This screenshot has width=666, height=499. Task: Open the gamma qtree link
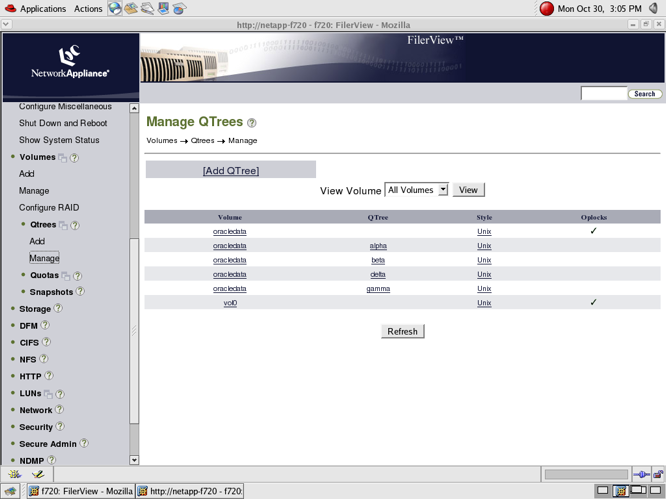coord(378,289)
